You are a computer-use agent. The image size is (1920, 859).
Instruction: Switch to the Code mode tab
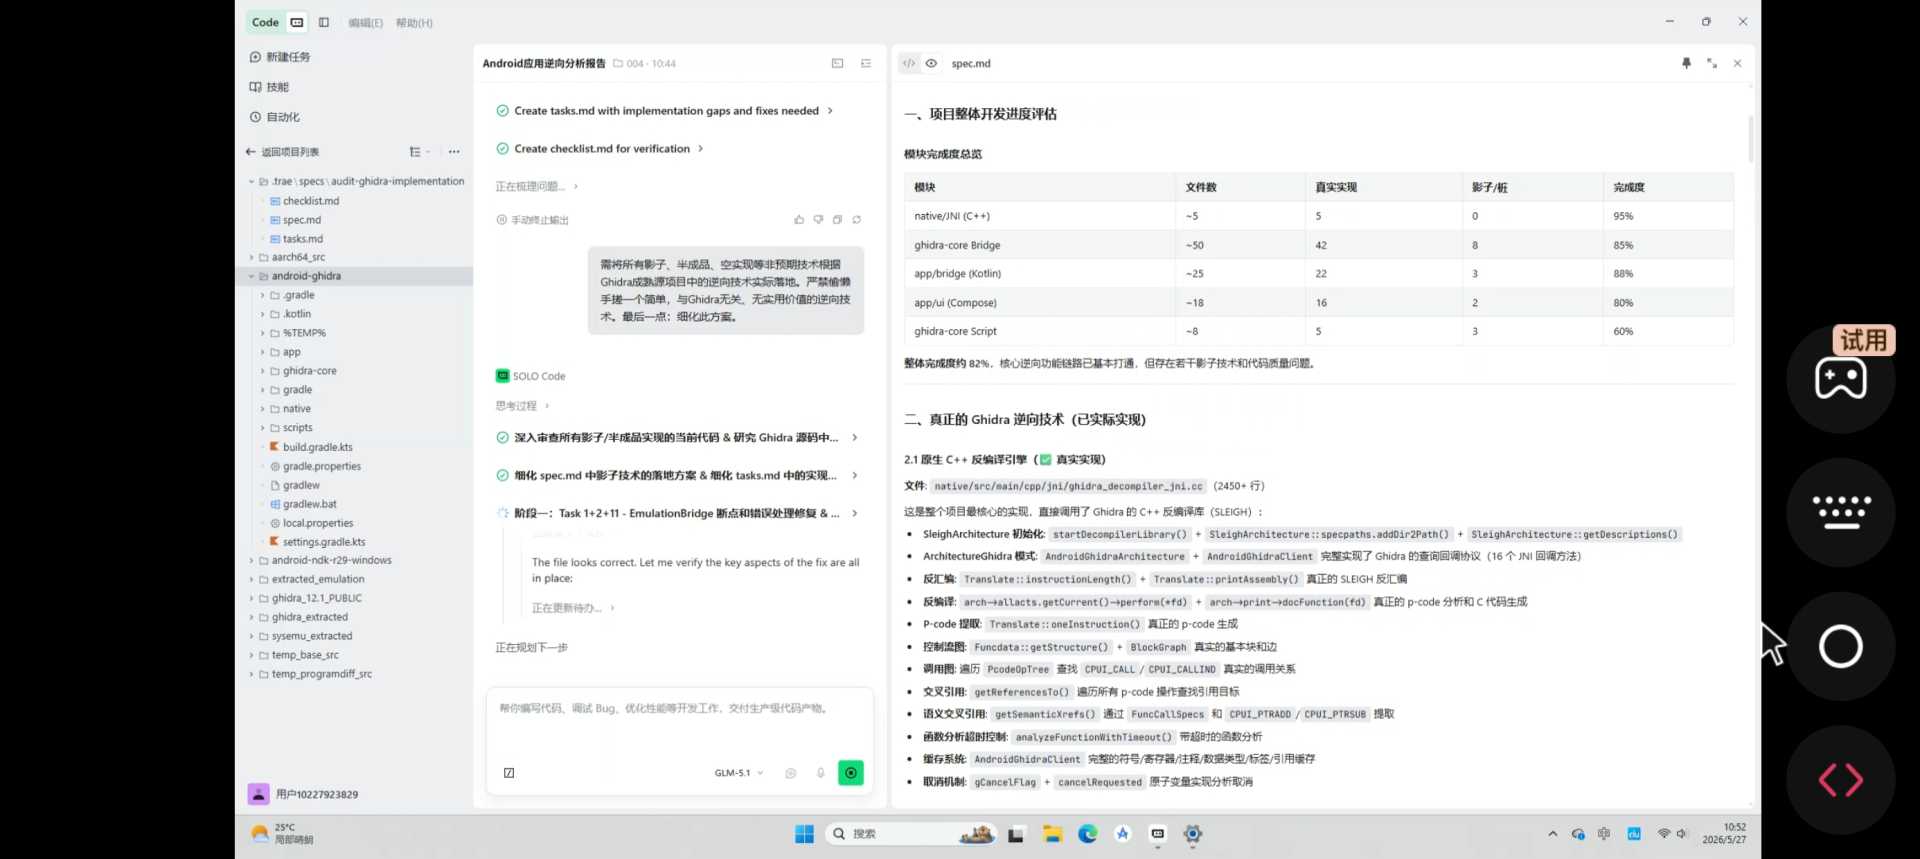coord(265,22)
